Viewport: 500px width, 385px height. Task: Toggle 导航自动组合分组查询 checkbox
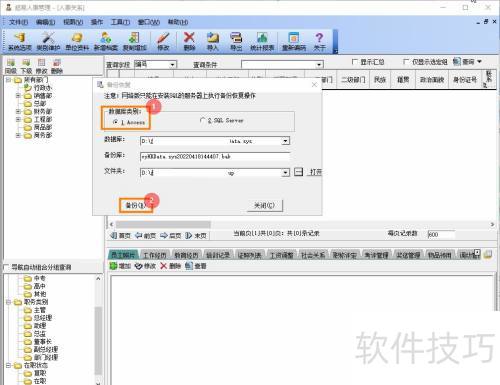(x=6, y=267)
